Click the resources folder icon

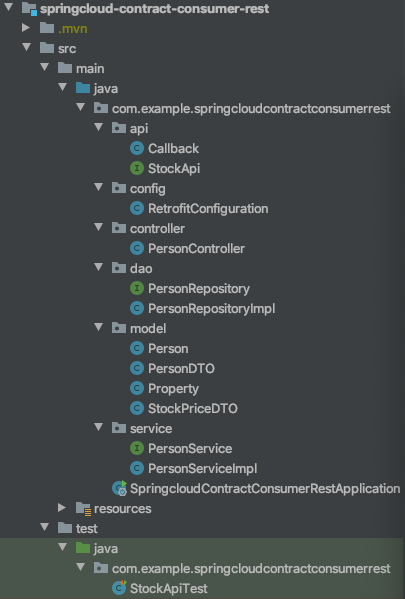(83, 508)
